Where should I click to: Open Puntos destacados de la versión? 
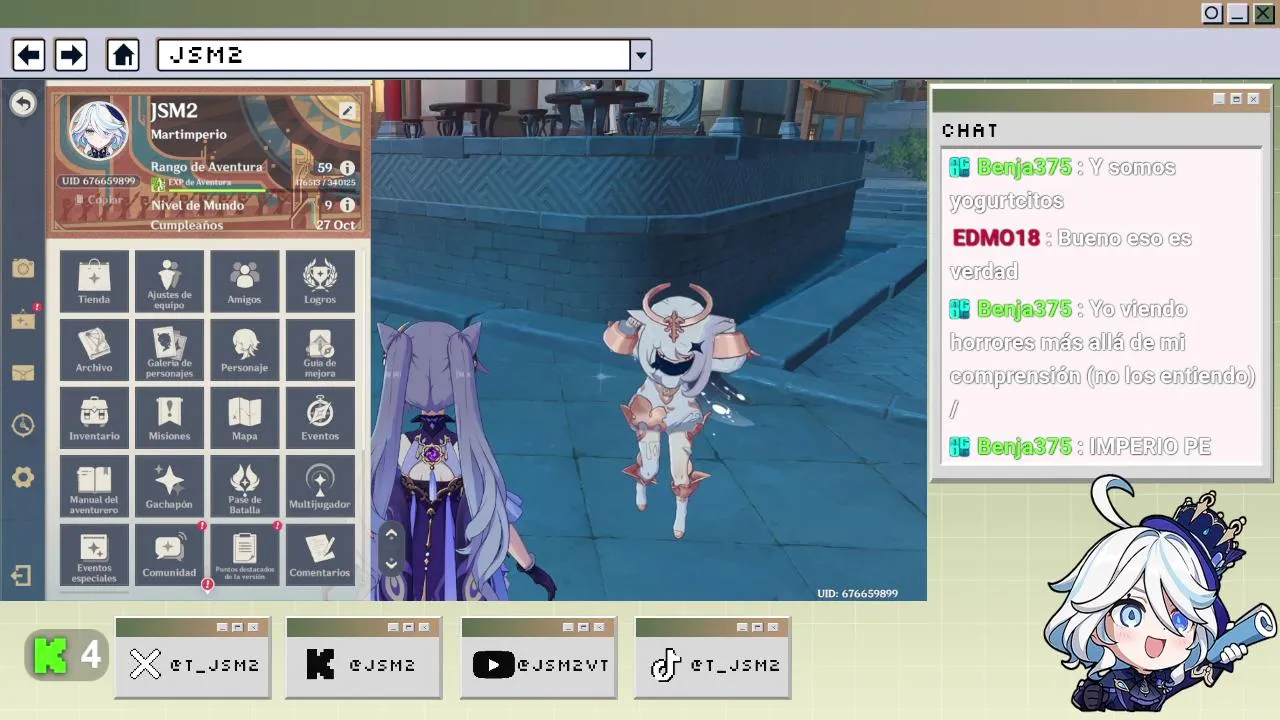click(x=244, y=555)
